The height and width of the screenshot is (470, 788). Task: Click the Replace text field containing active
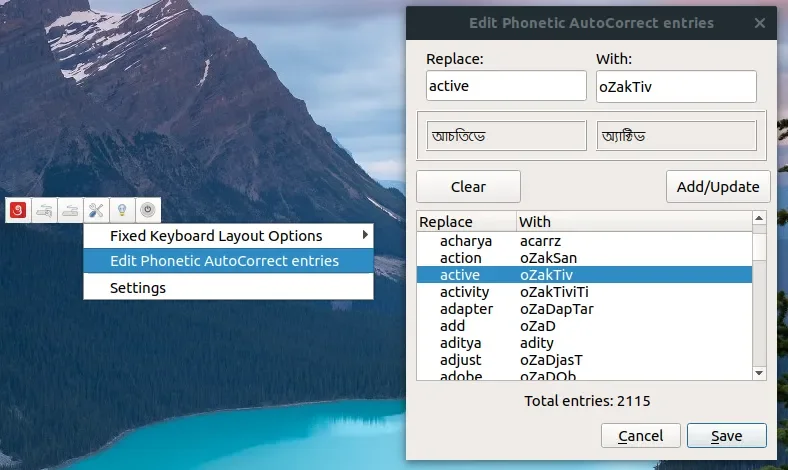506,86
